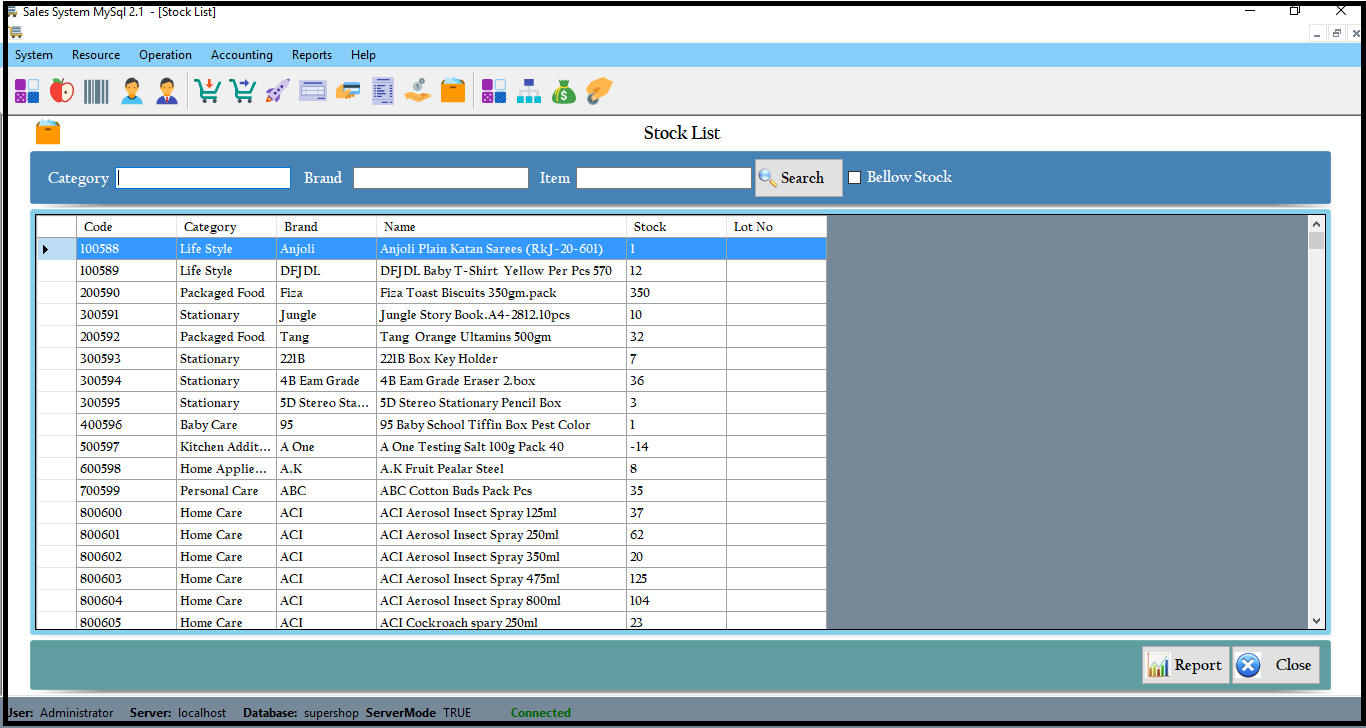The height and width of the screenshot is (728, 1366).
Task: Enable the Bellow Stock checkbox
Action: click(x=855, y=178)
